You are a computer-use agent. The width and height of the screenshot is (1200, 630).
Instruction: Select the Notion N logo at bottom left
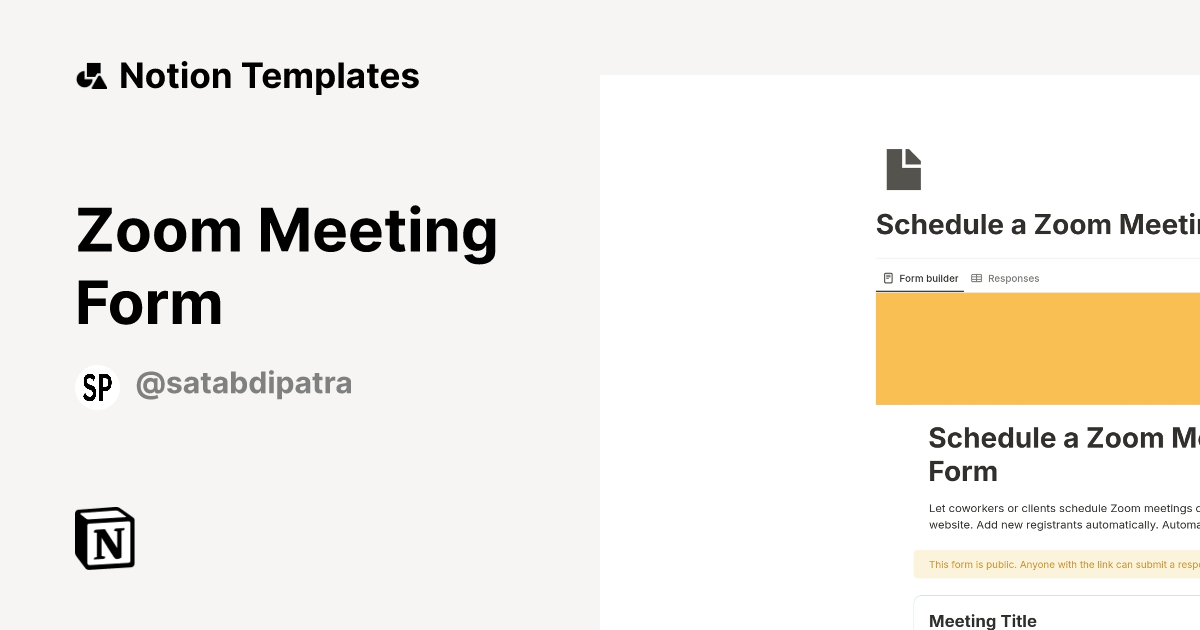(104, 538)
